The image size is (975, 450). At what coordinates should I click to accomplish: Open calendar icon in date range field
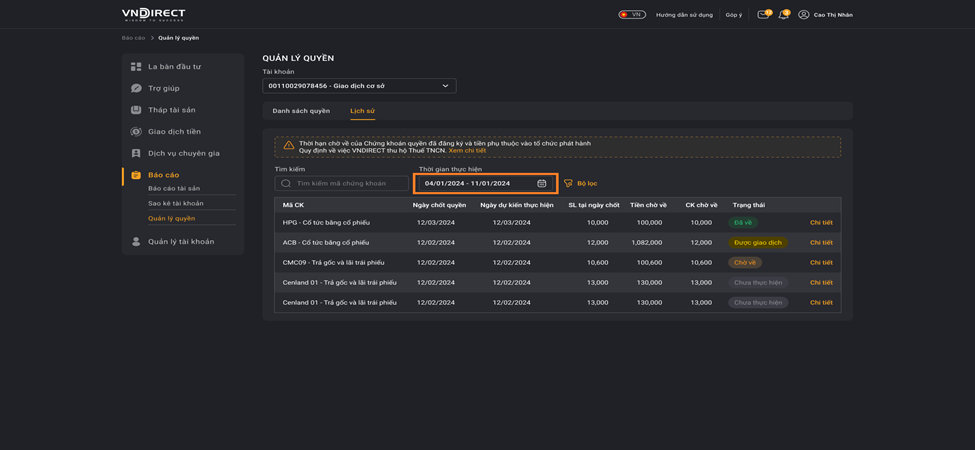click(542, 183)
